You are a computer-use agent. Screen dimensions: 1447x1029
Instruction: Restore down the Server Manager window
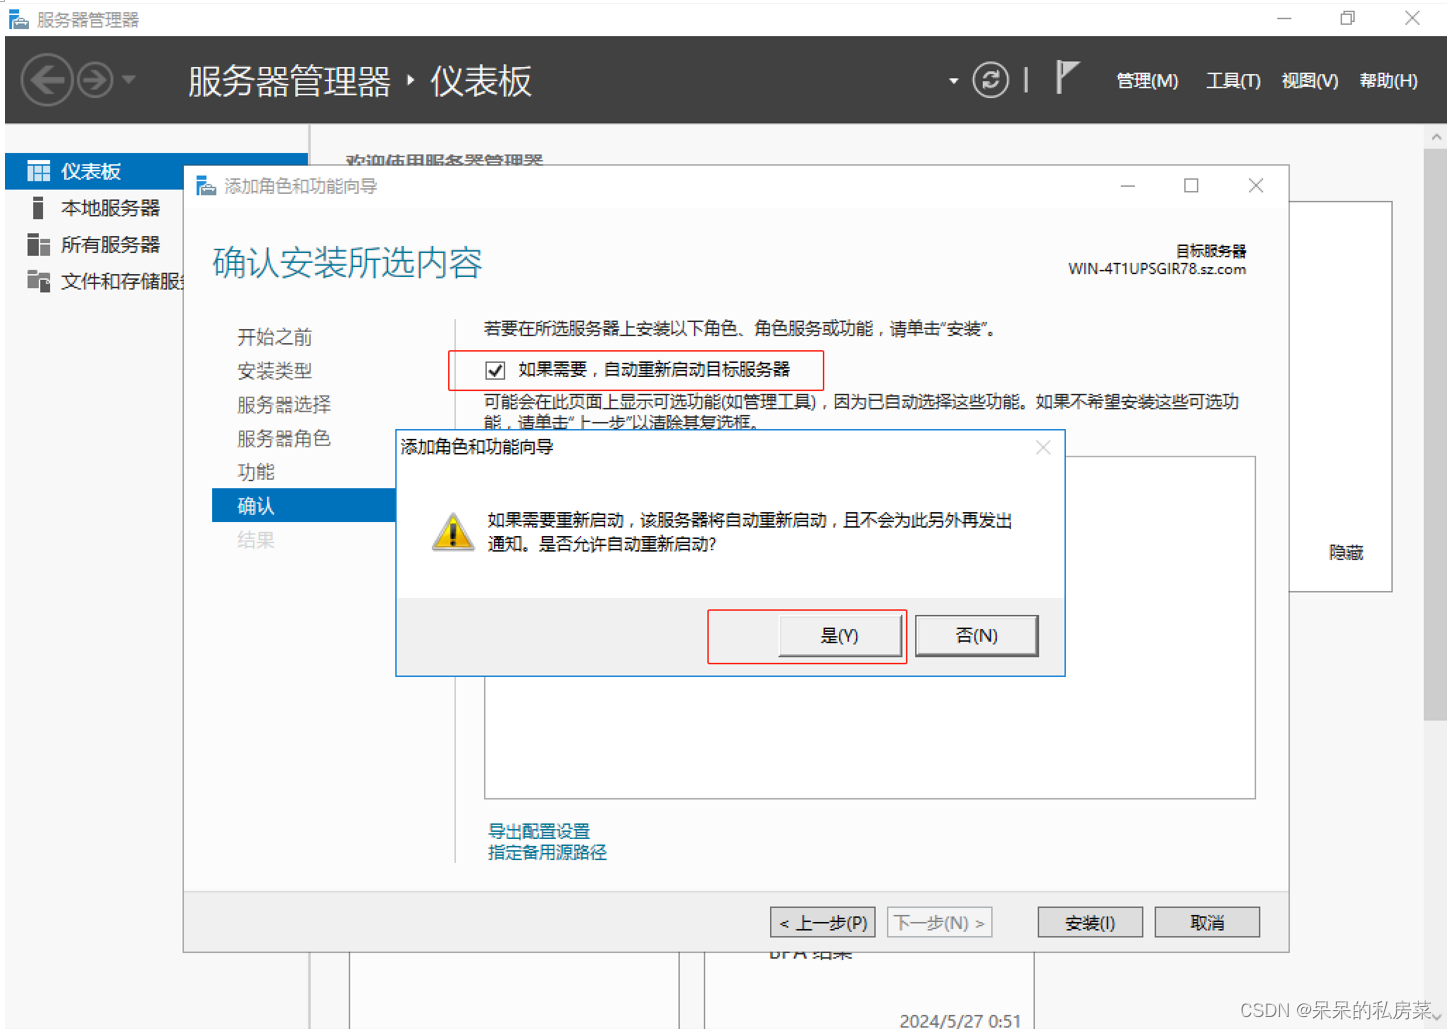1348,18
